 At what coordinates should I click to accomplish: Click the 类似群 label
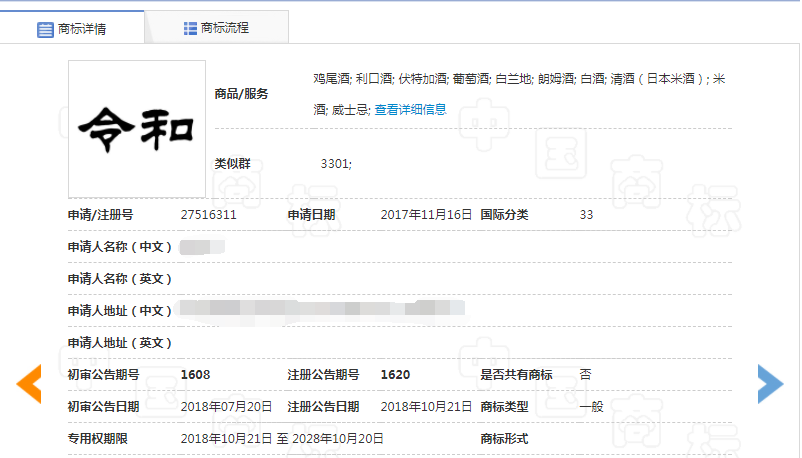click(232, 164)
